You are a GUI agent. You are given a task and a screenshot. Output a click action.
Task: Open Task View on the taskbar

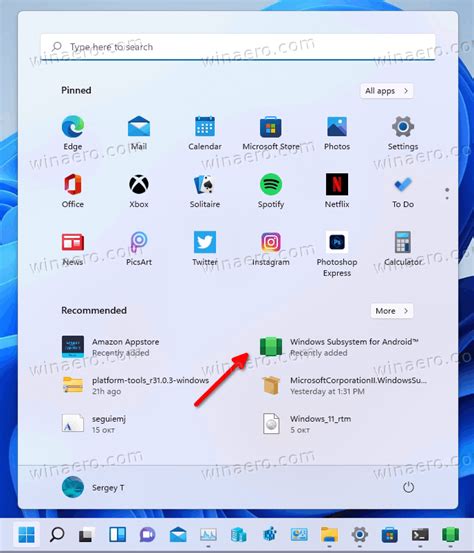point(87,535)
